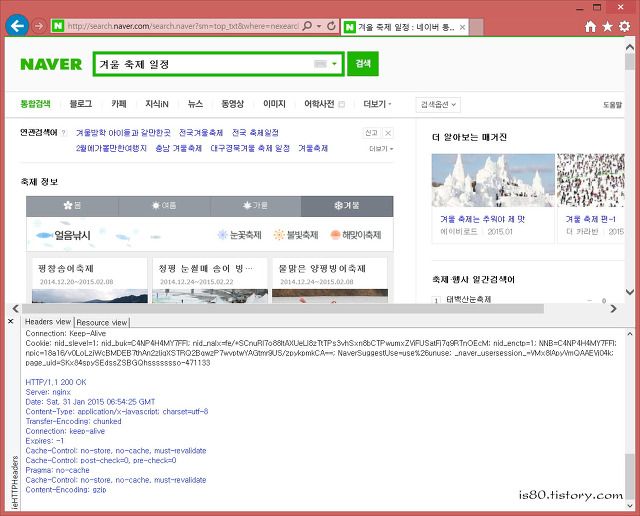The image size is (640, 516).
Task: Click the green 검색 search button
Action: 363,64
